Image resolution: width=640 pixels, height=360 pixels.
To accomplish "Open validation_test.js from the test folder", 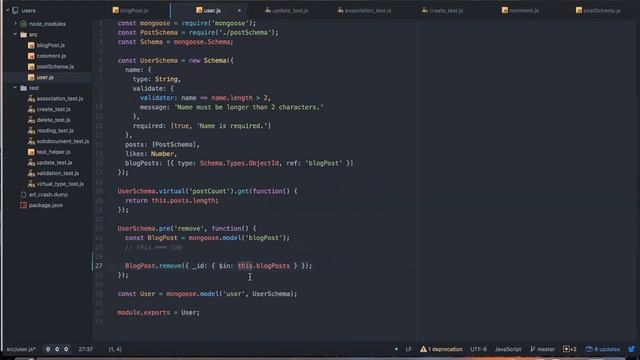I will coord(58,173).
